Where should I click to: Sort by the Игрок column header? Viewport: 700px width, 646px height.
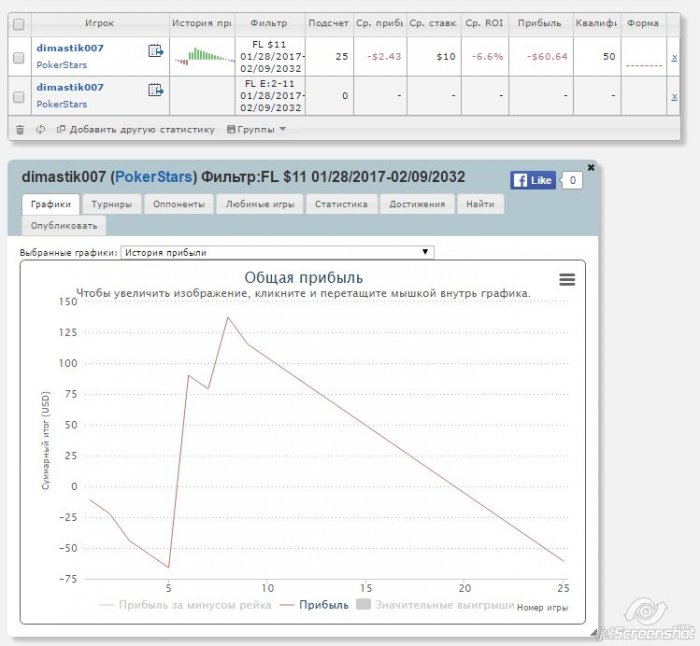100,23
